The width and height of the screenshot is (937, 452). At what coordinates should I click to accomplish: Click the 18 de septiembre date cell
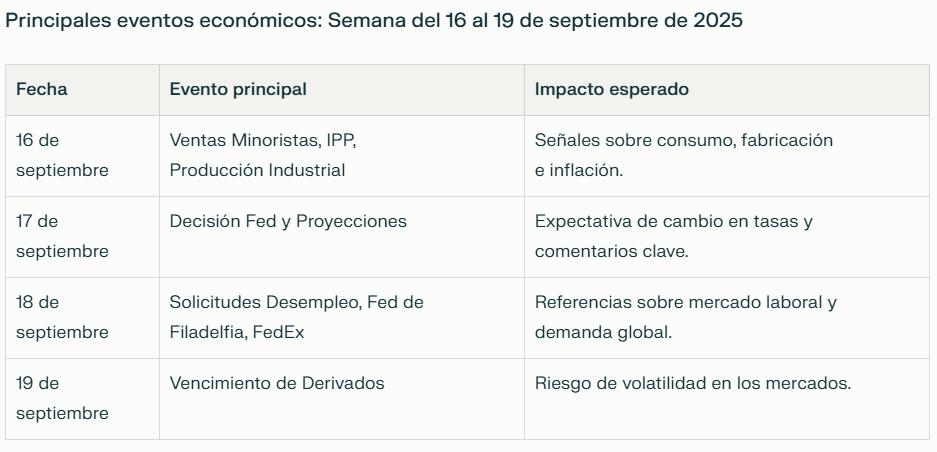click(82, 318)
